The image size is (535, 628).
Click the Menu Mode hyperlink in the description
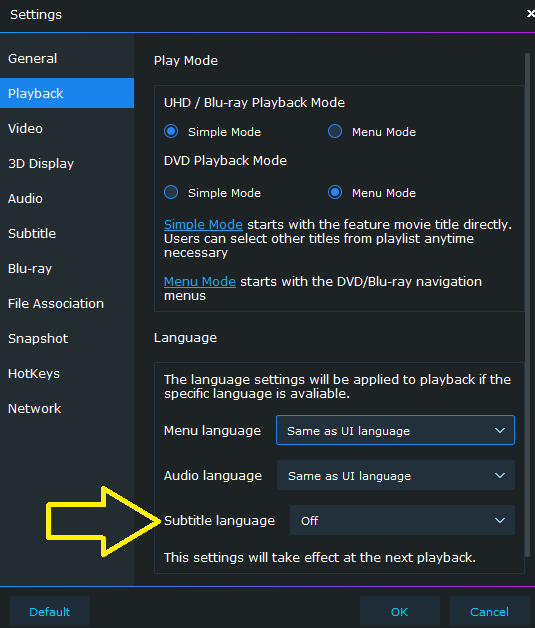pos(199,282)
